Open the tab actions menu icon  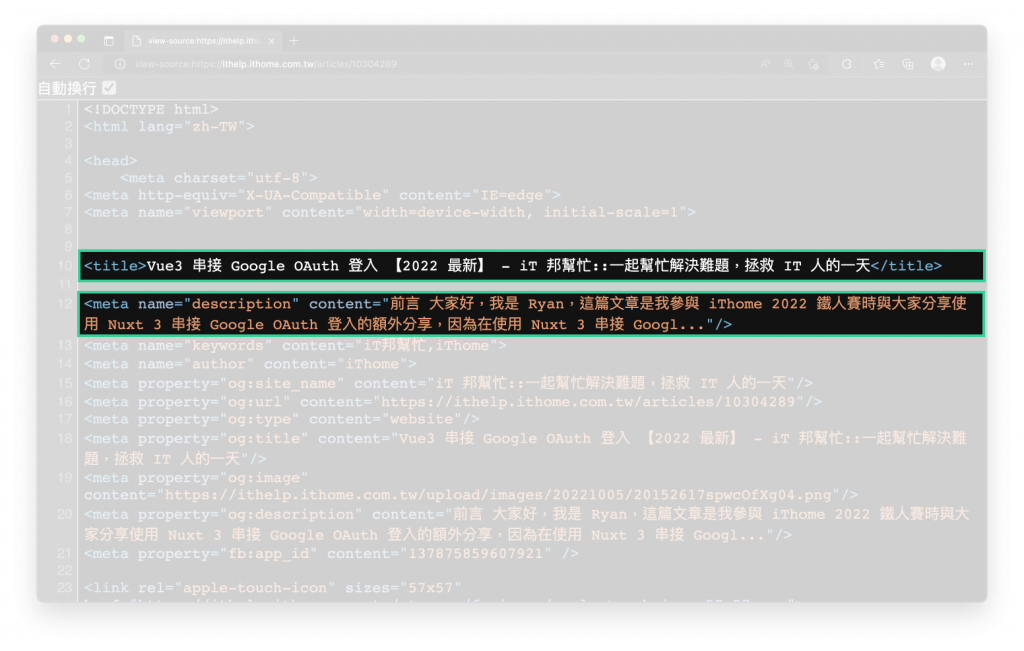pyautogui.click(x=108, y=40)
